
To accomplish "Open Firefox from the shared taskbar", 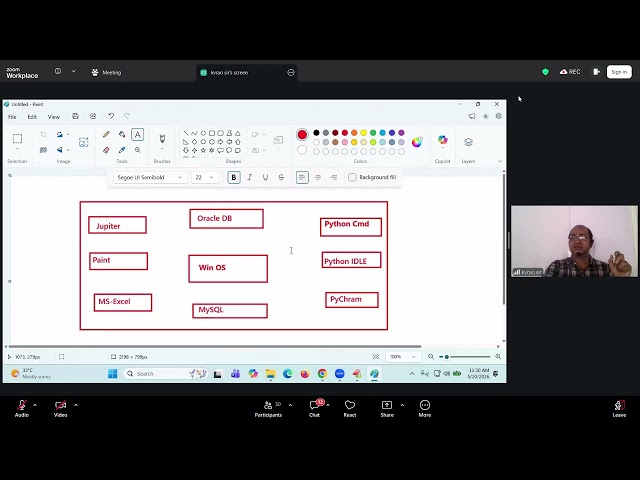I will 305,373.
